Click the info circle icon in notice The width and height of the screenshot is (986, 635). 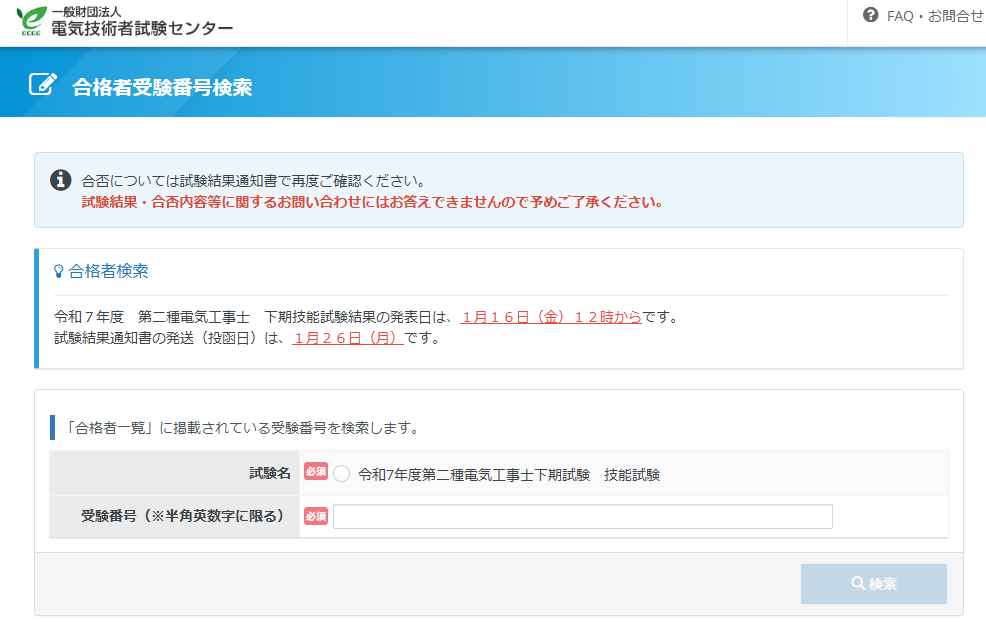(60, 180)
